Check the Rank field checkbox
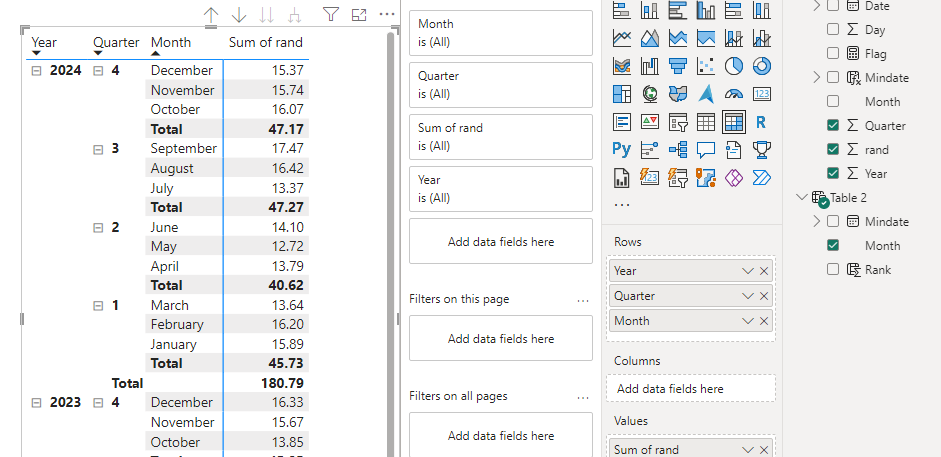The image size is (941, 457). tap(833, 269)
